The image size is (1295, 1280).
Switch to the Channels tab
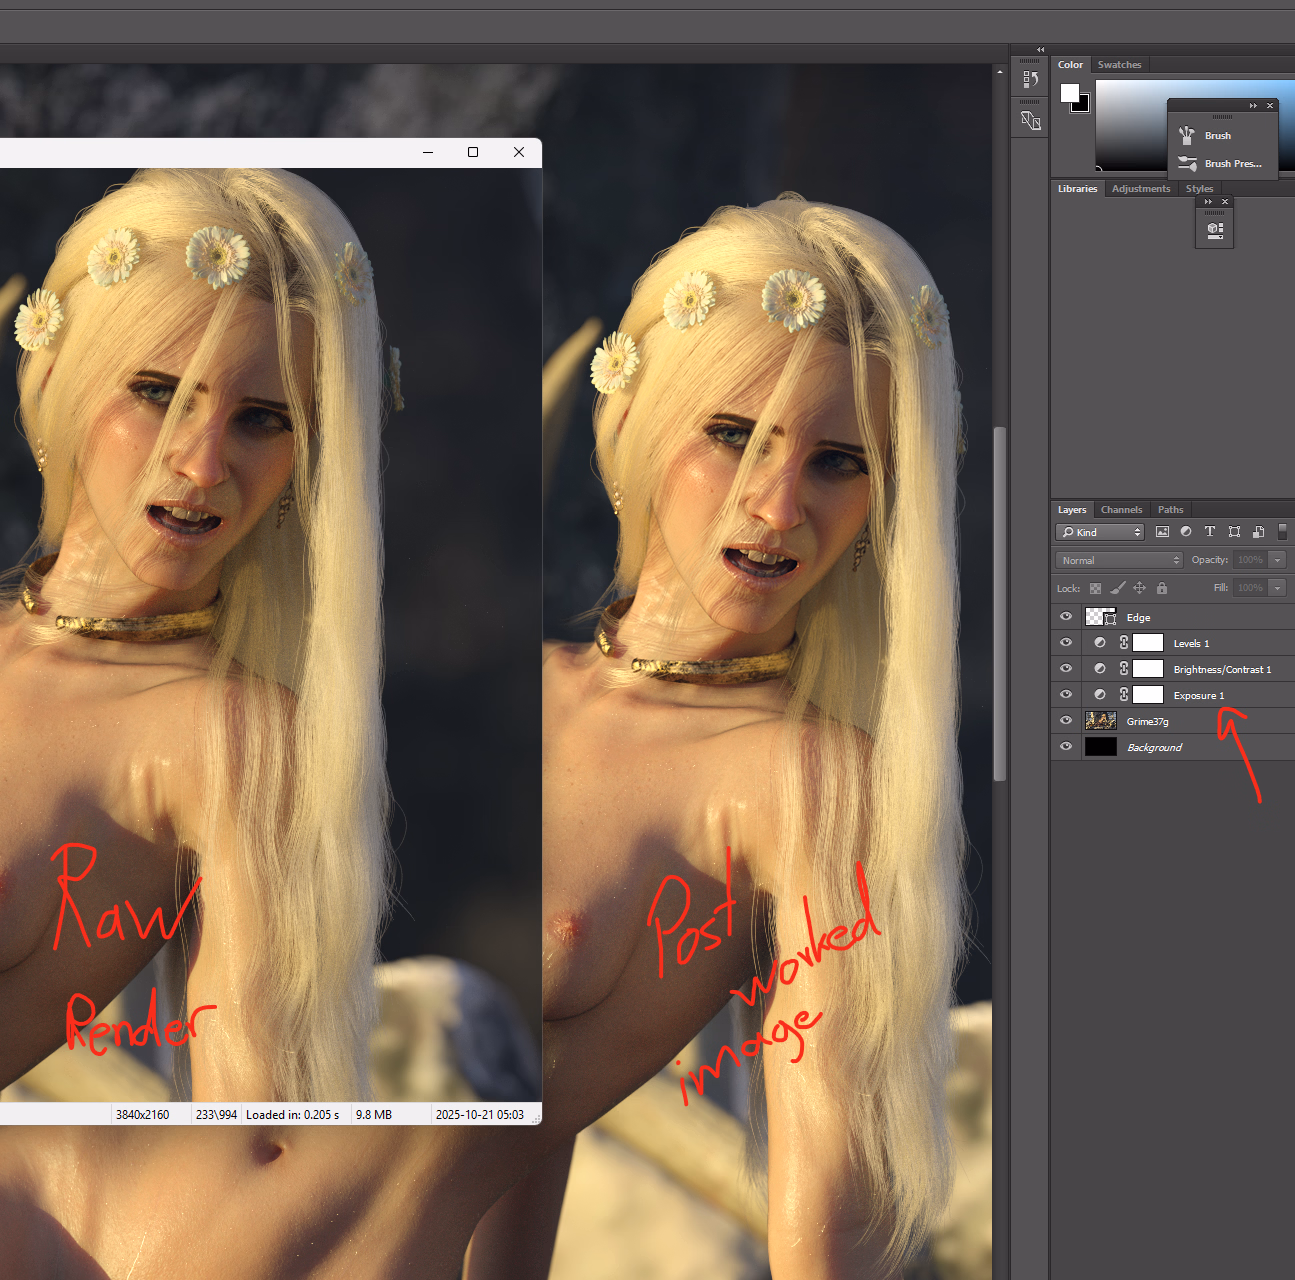[x=1121, y=510]
